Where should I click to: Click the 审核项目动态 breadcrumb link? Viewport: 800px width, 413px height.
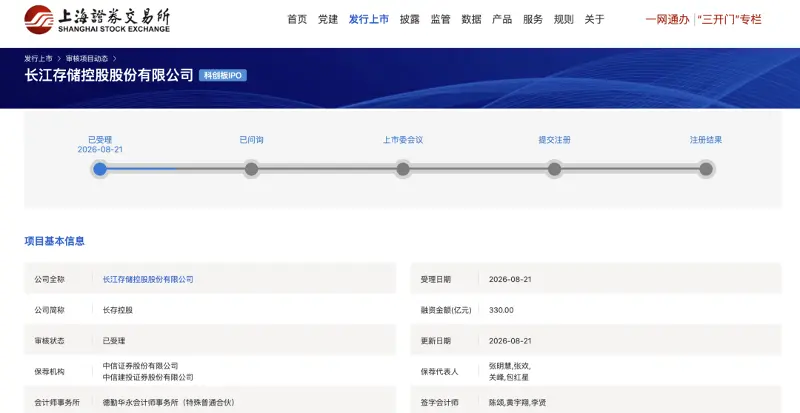click(87, 59)
